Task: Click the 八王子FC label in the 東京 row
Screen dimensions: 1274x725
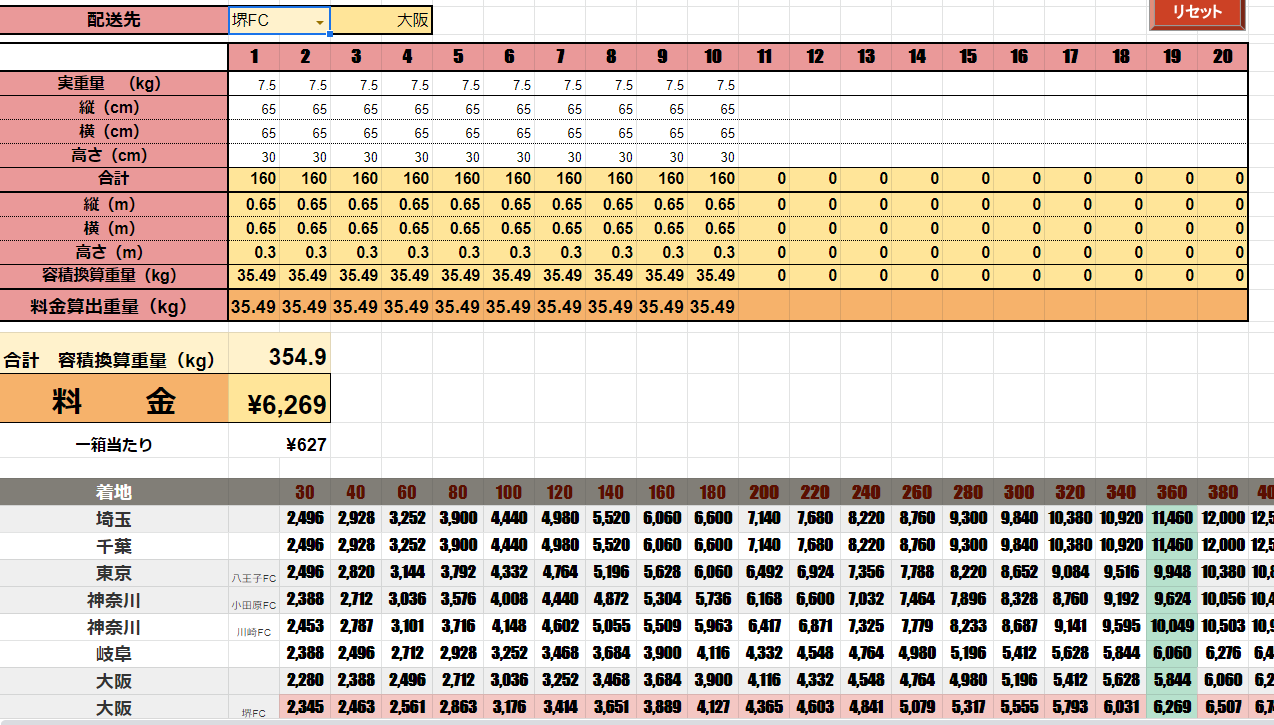Action: pyautogui.click(x=253, y=577)
